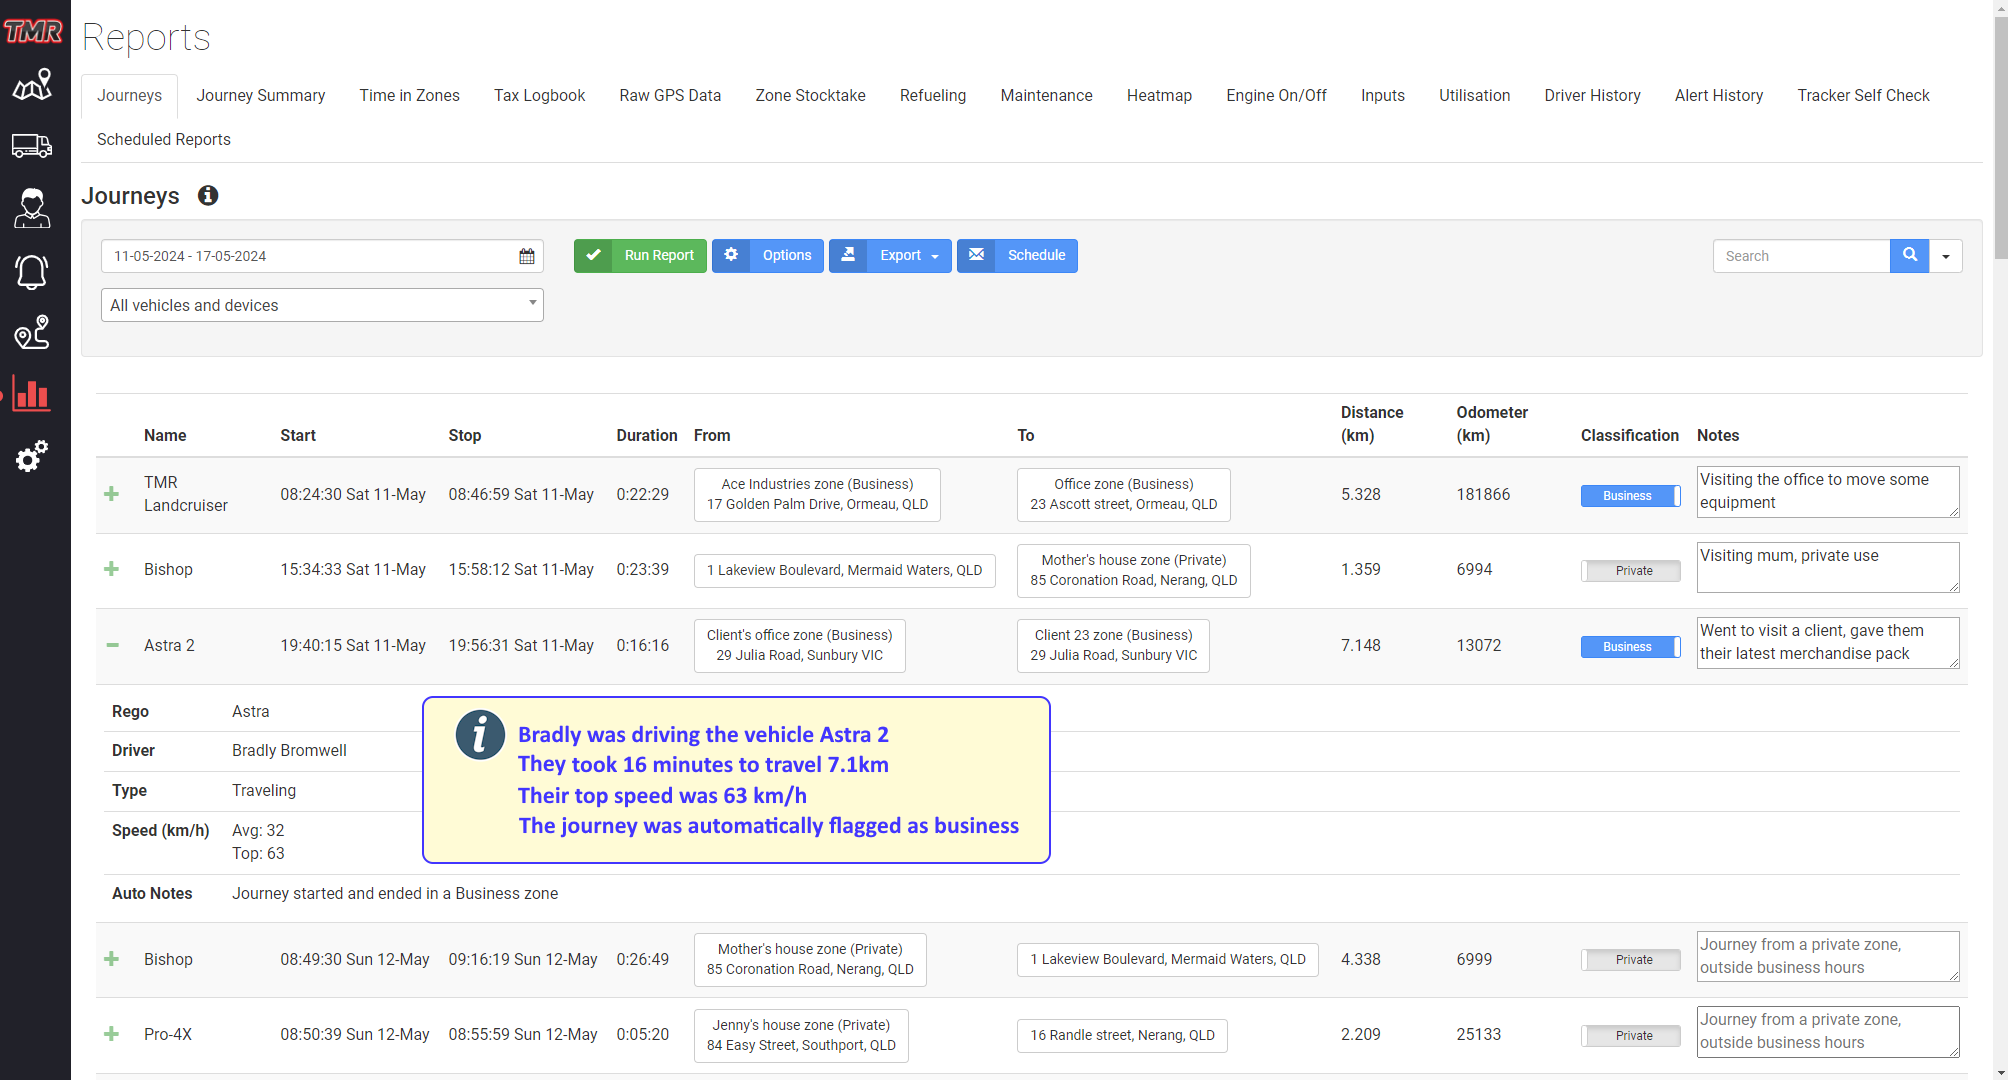Click the Schedule button label
This screenshot has width=2008, height=1080.
1037,255
